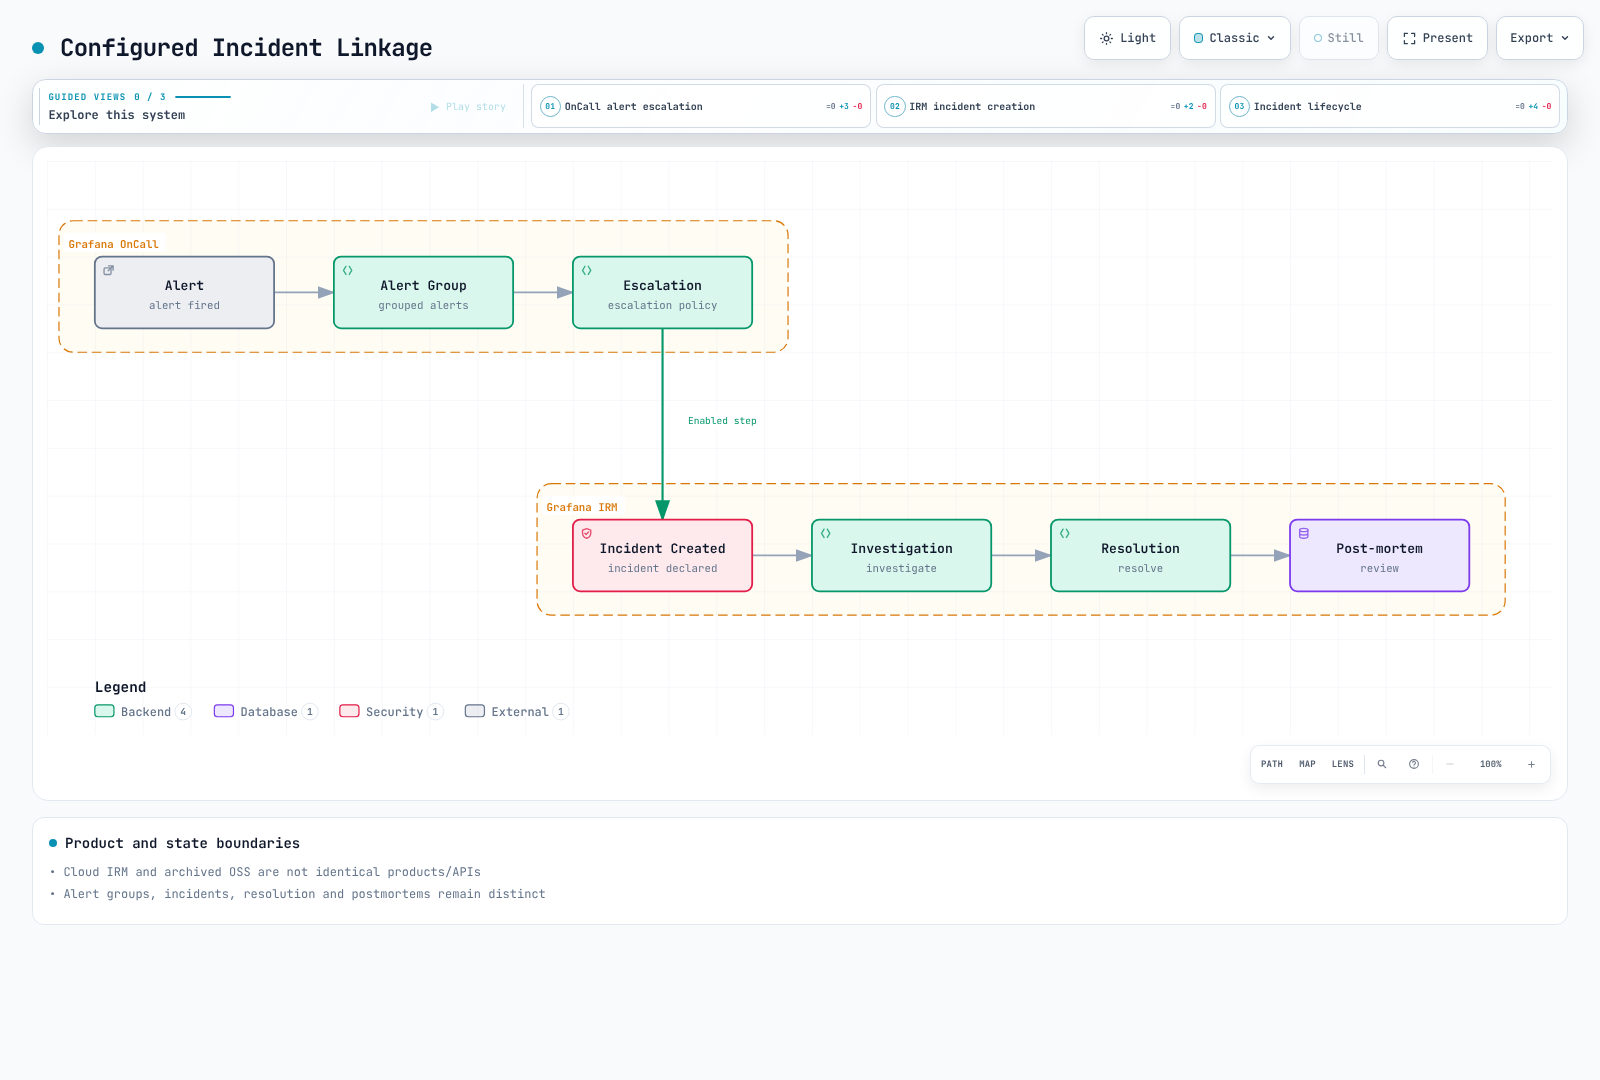Click the 100% zoom level indicator
The image size is (1600, 1080).
pos(1491,764)
